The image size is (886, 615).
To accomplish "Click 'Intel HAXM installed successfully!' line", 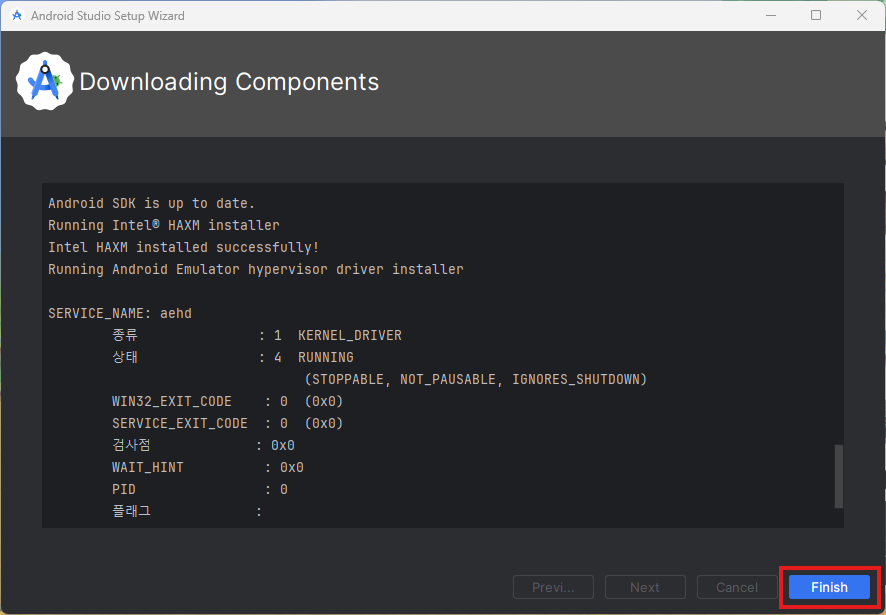I will pos(184,247).
